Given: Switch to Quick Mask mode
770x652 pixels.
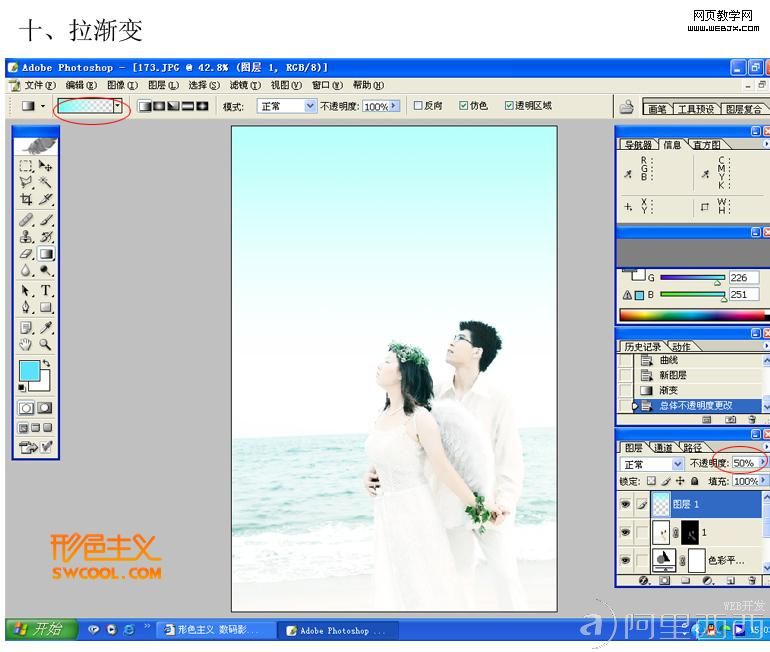Looking at the screenshot, I should 45,408.
